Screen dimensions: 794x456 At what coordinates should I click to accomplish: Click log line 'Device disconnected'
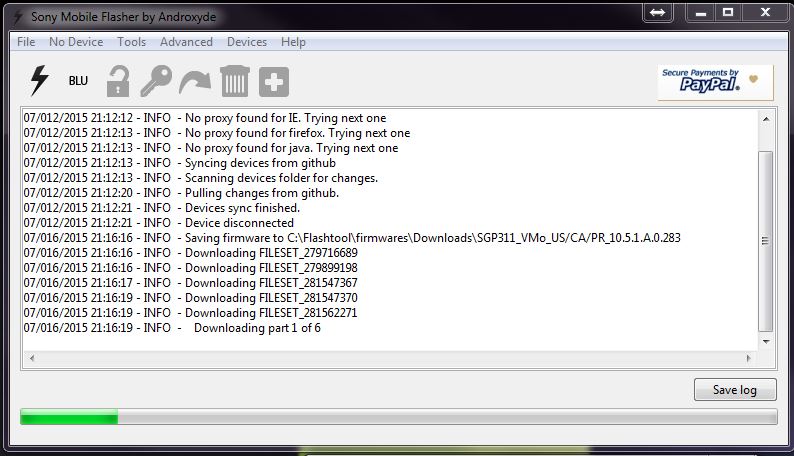point(158,223)
